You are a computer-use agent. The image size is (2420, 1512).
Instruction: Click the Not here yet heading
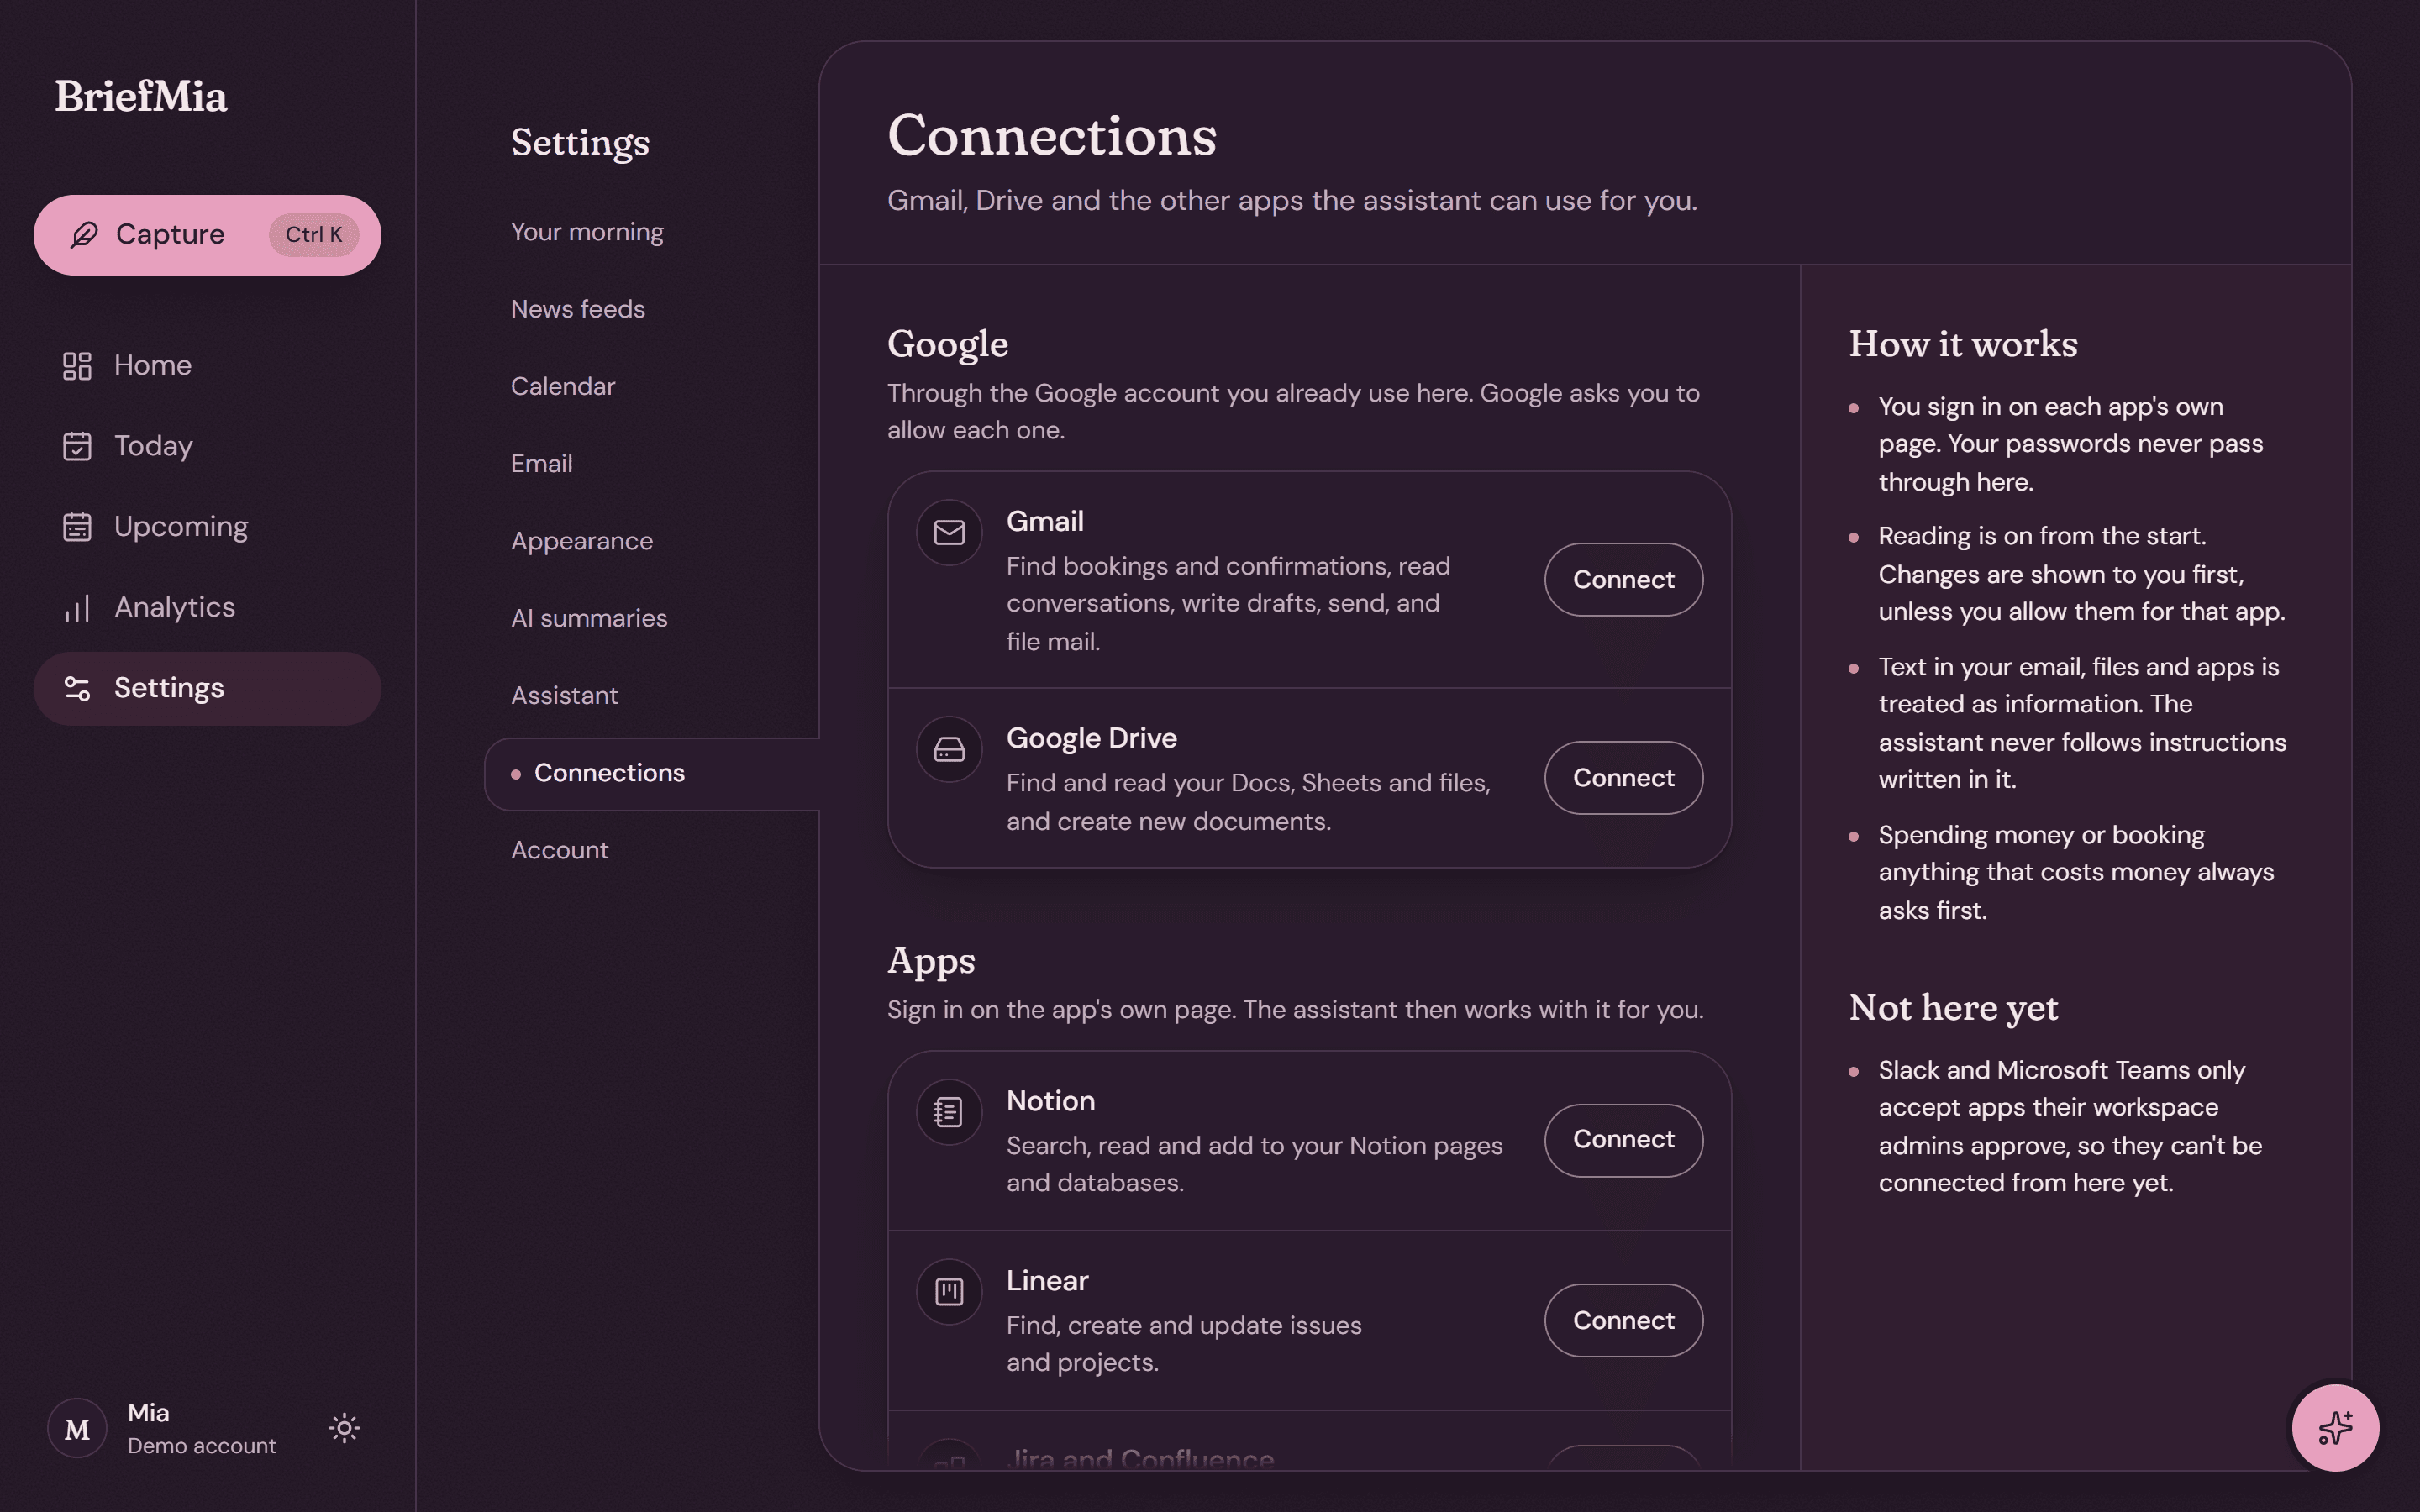[x=1953, y=1008]
